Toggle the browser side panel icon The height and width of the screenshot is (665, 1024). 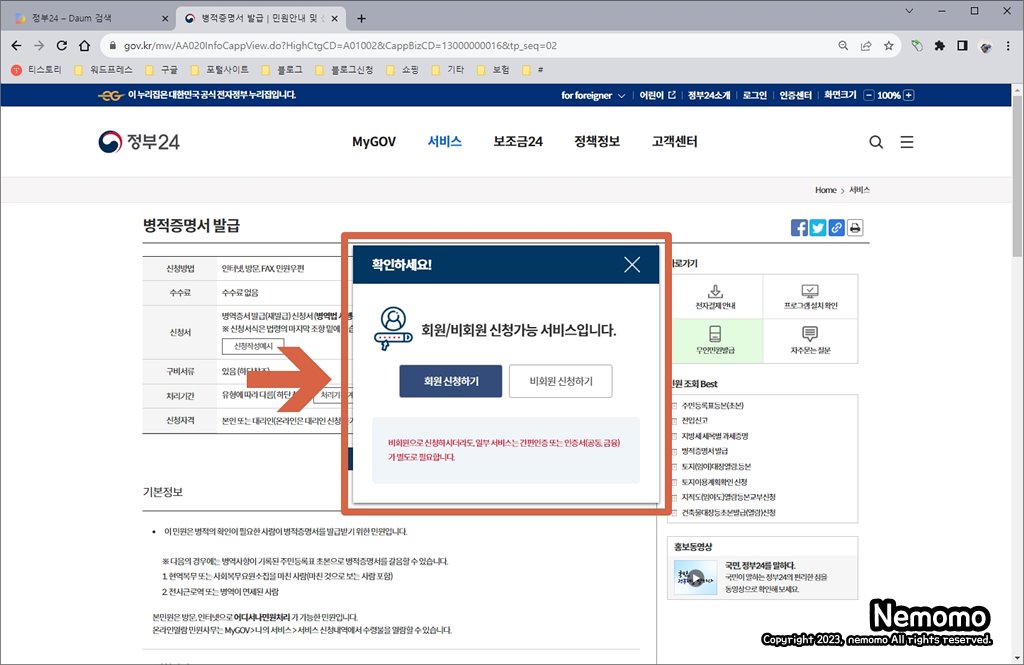962,46
